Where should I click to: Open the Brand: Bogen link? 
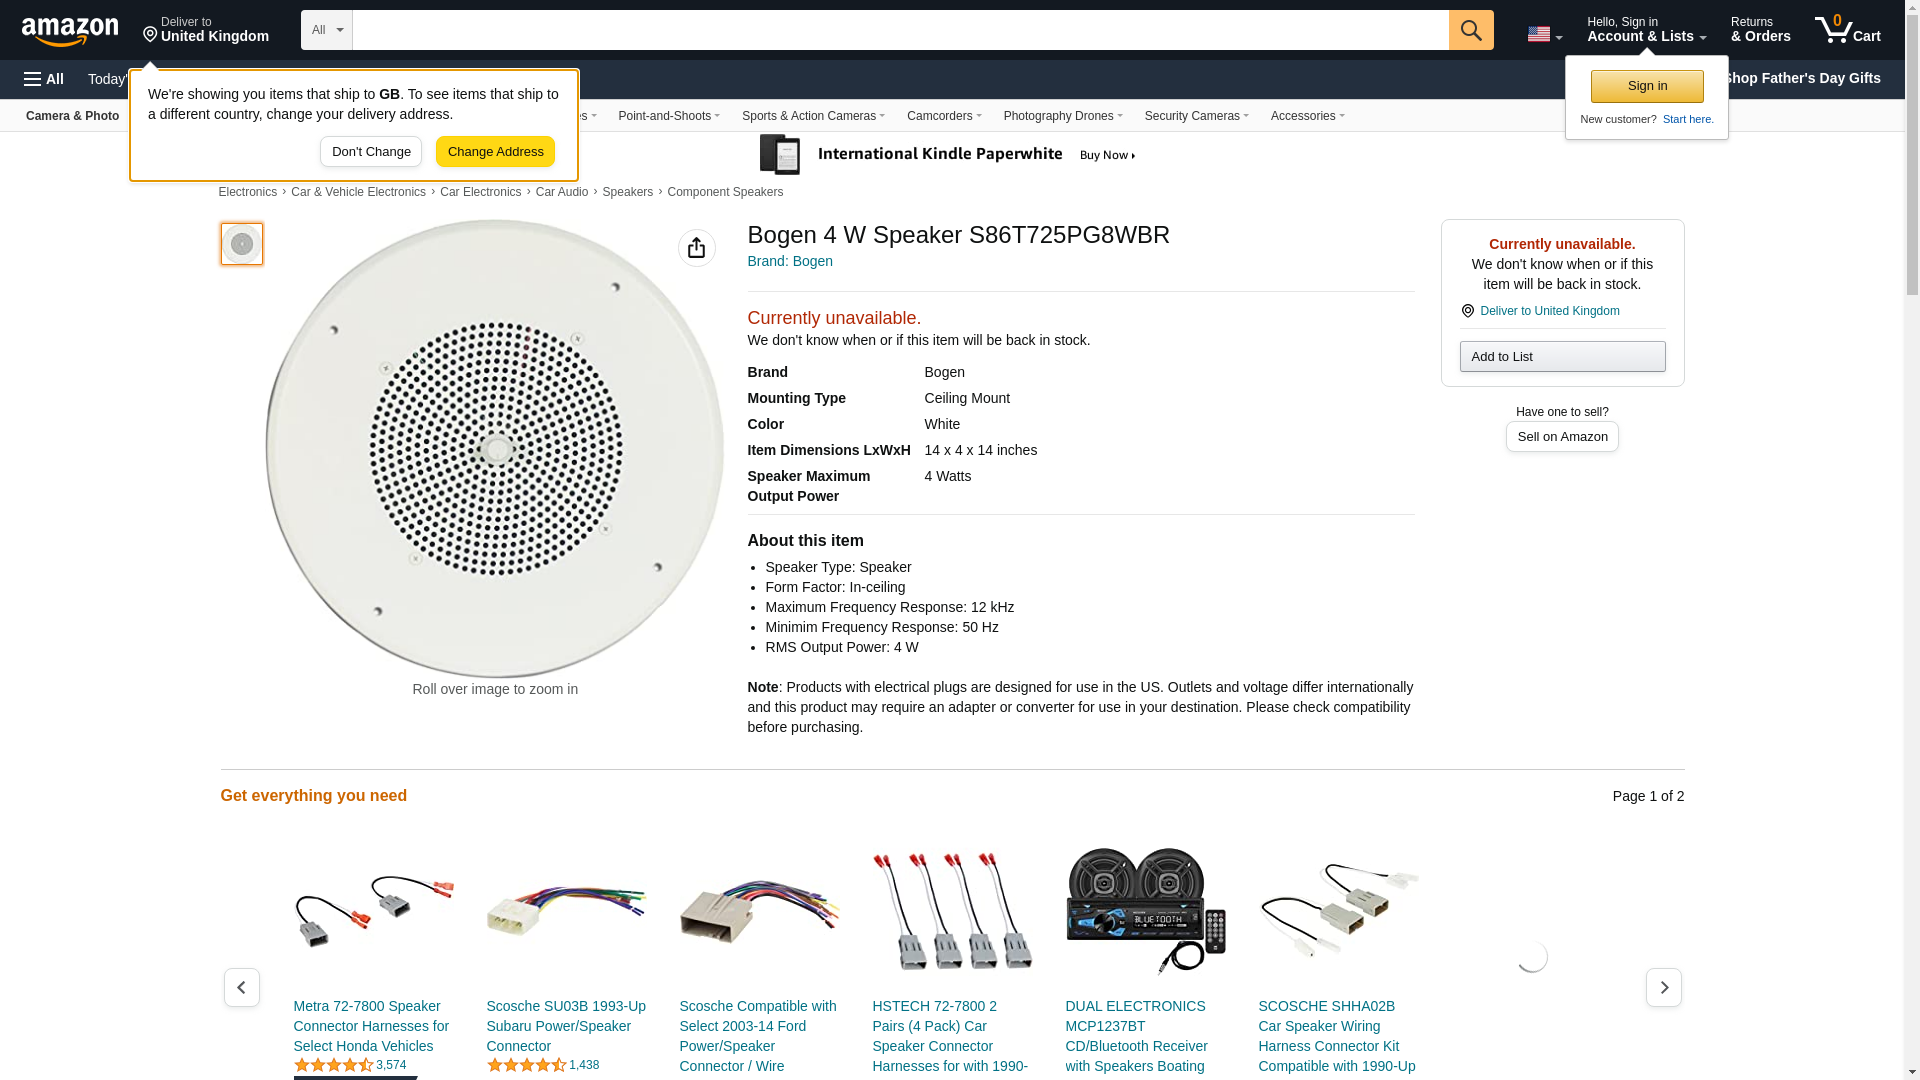click(789, 261)
